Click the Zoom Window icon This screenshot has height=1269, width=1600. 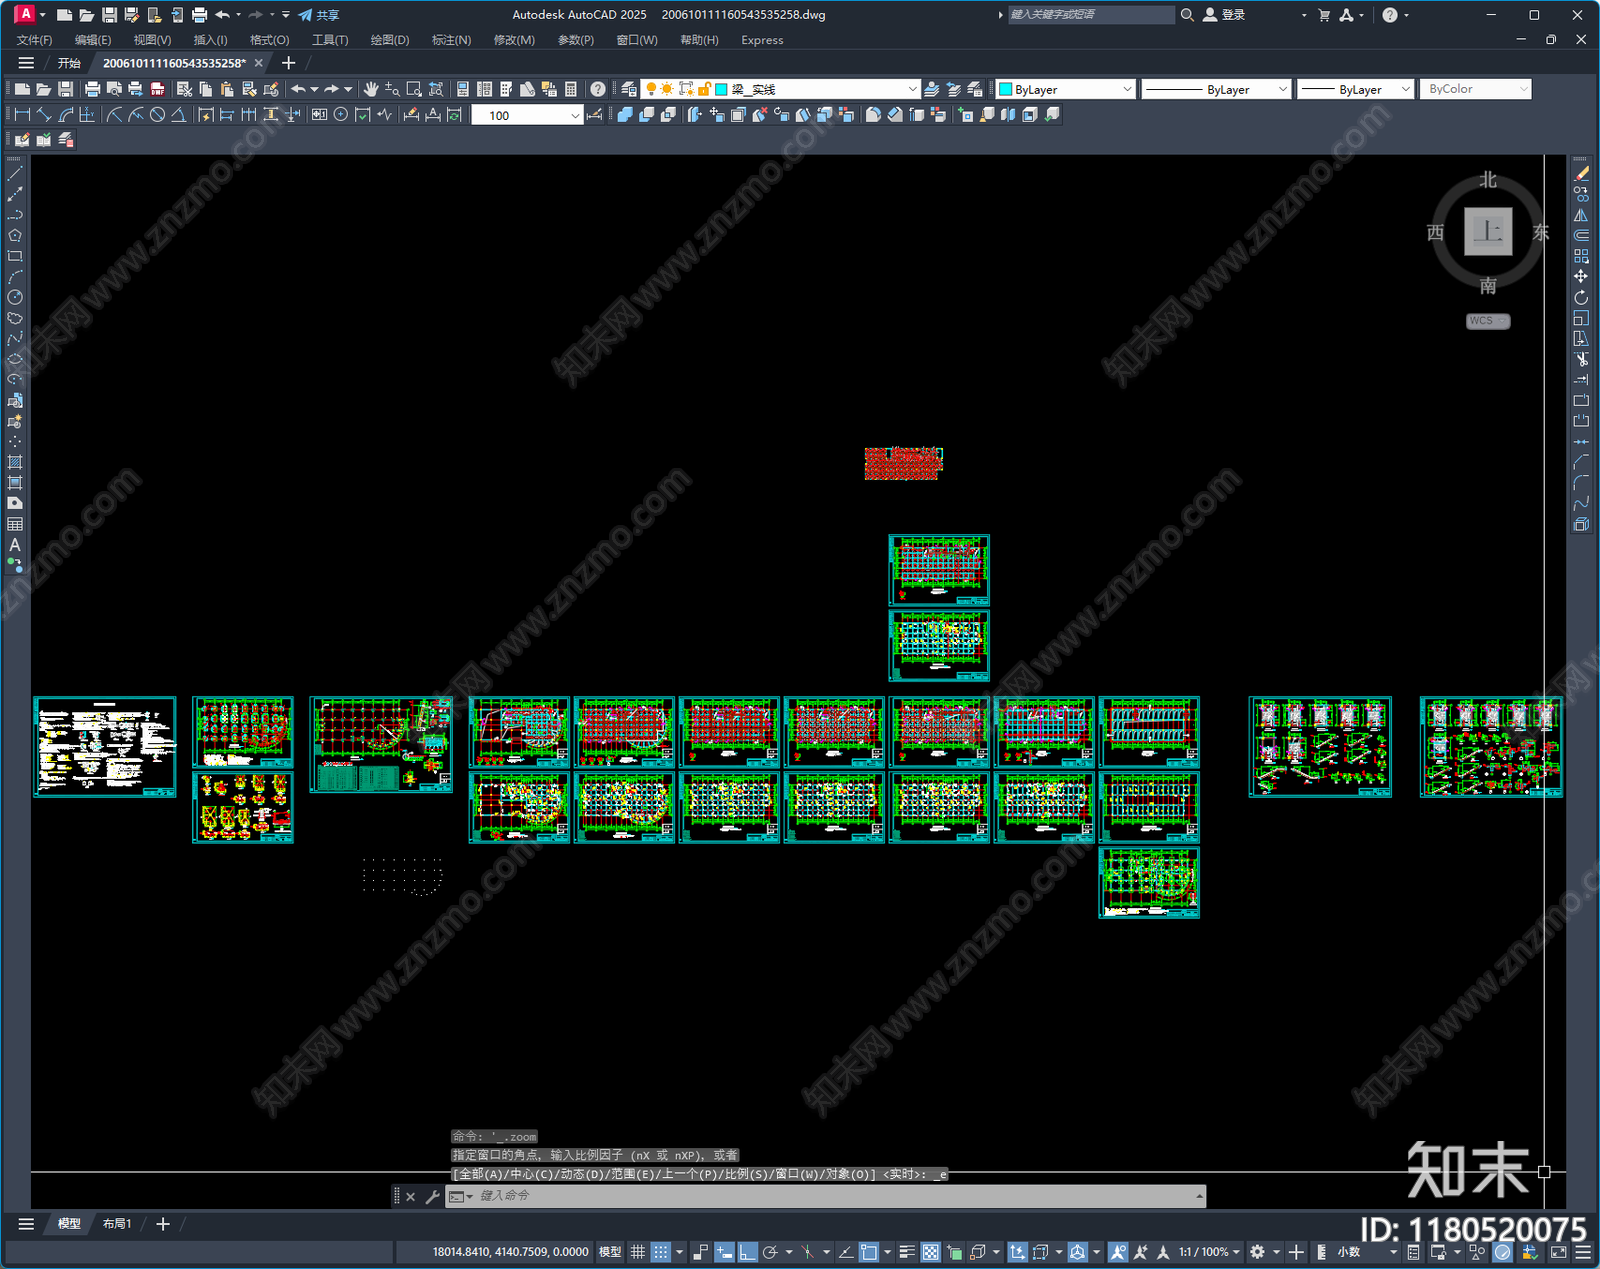pyautogui.click(x=414, y=89)
